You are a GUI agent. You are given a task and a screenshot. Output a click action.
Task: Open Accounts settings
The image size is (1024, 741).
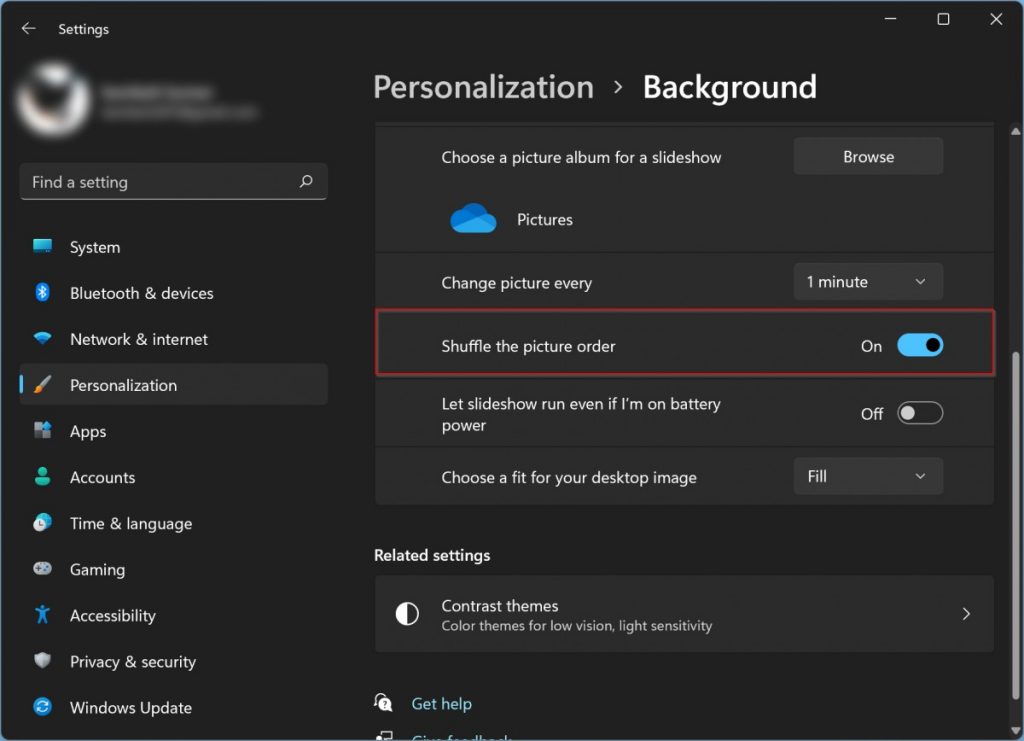104,477
